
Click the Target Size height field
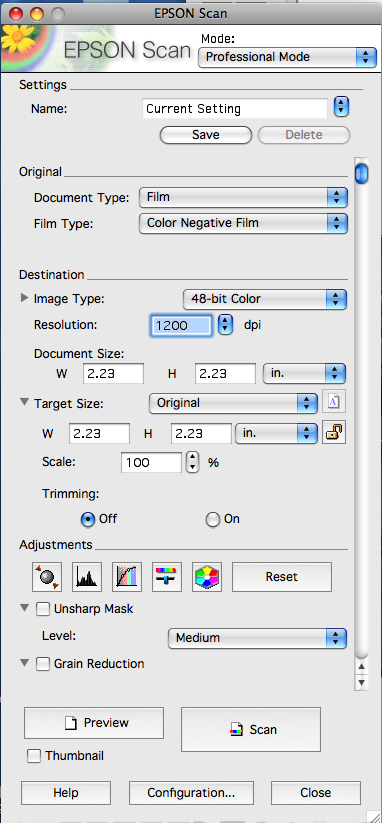click(201, 434)
